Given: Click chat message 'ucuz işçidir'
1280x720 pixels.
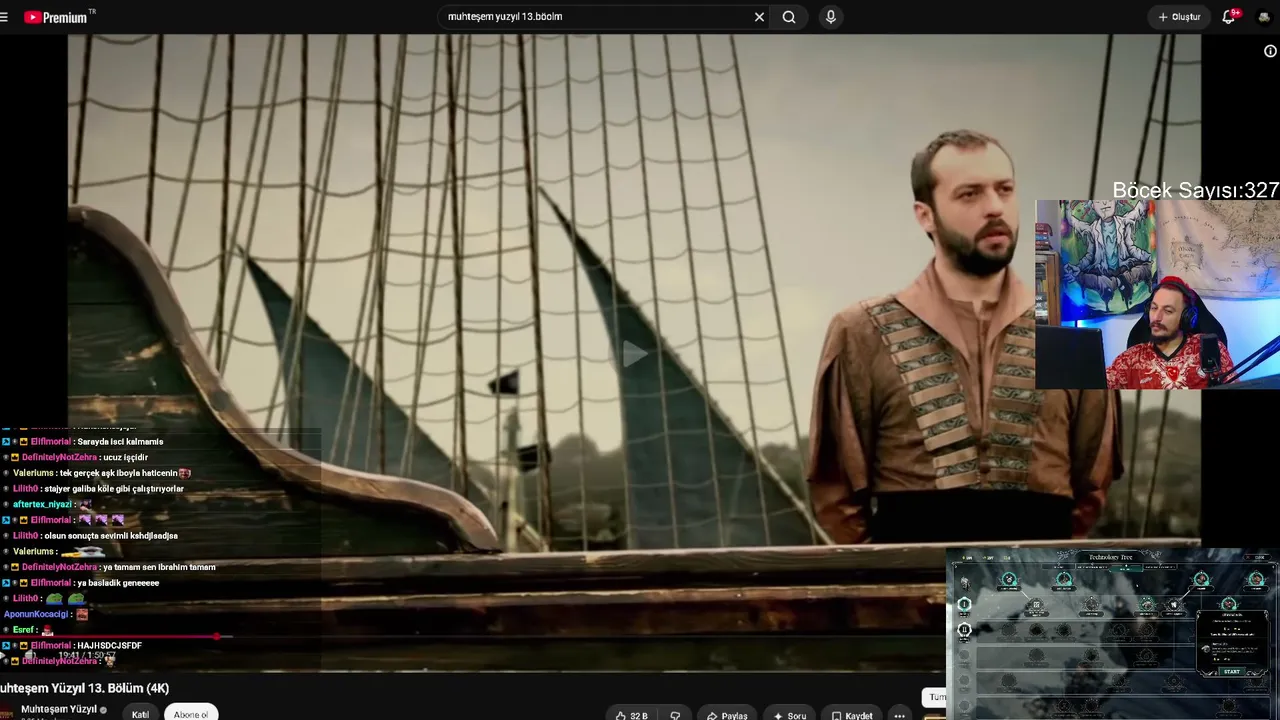Looking at the screenshot, I should [x=125, y=457].
